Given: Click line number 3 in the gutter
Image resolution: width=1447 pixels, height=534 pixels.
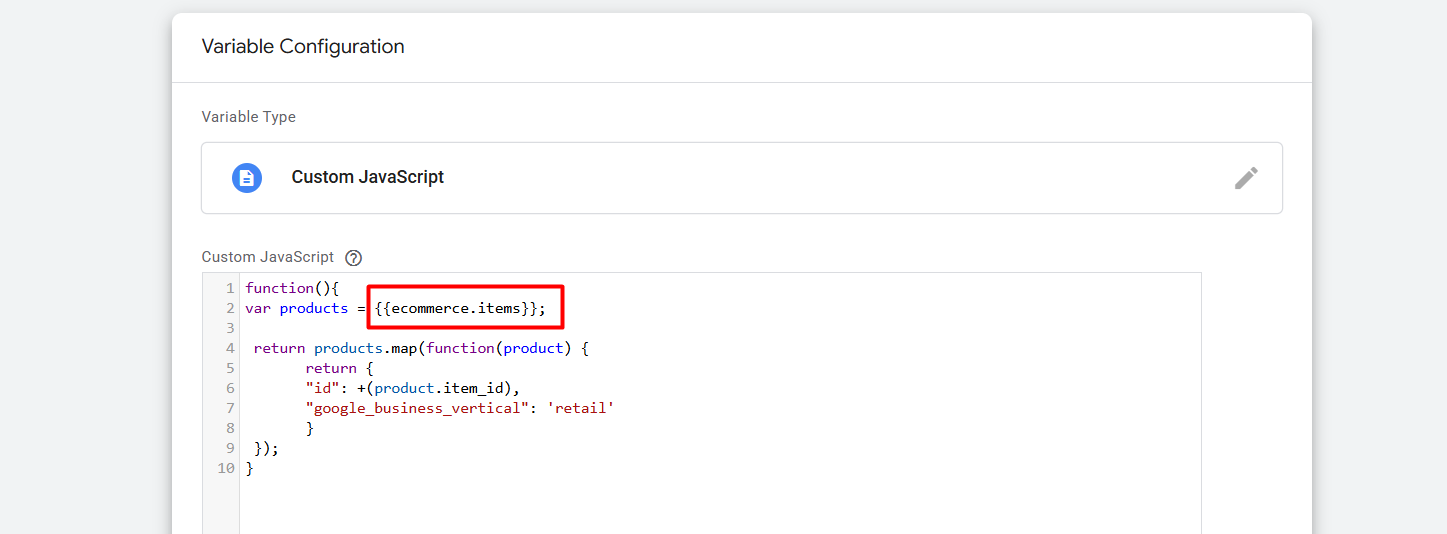Looking at the screenshot, I should point(230,328).
